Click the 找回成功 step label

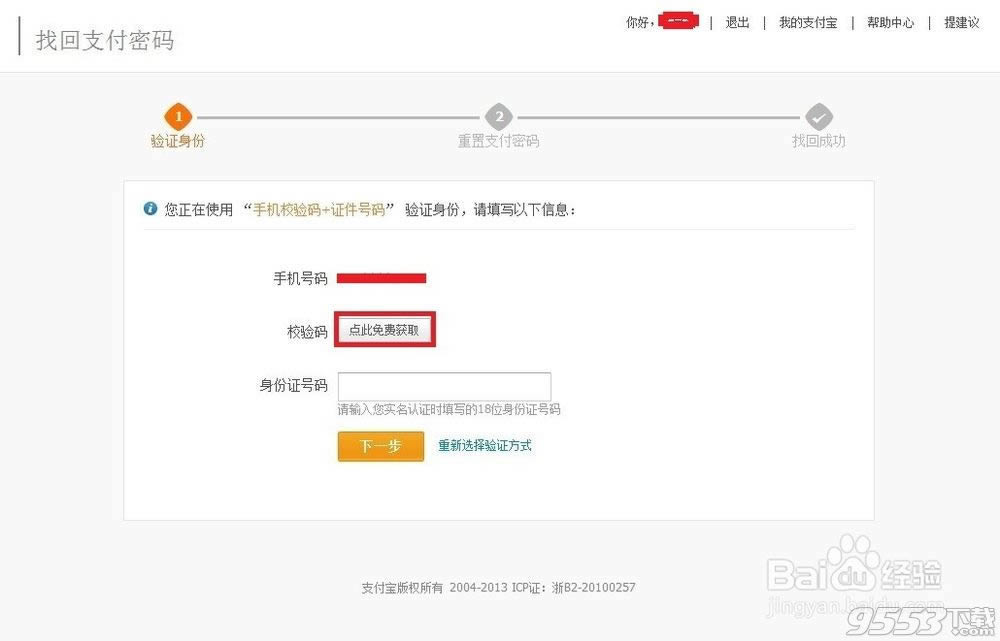(819, 142)
